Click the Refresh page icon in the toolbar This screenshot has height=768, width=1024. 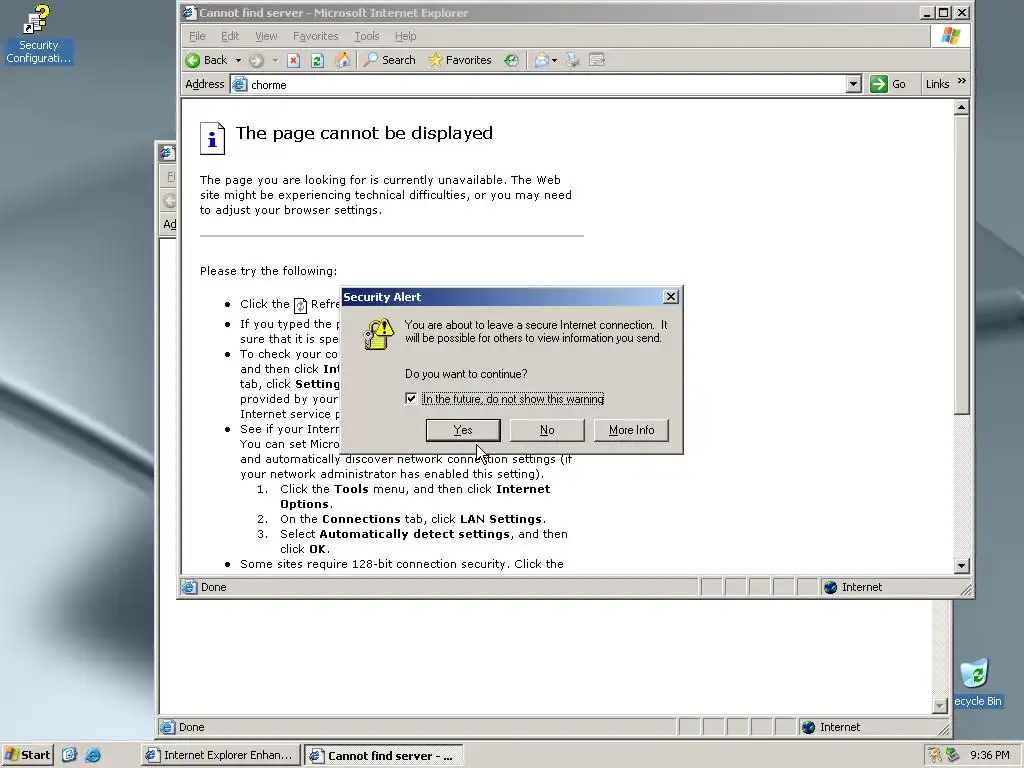317,61
